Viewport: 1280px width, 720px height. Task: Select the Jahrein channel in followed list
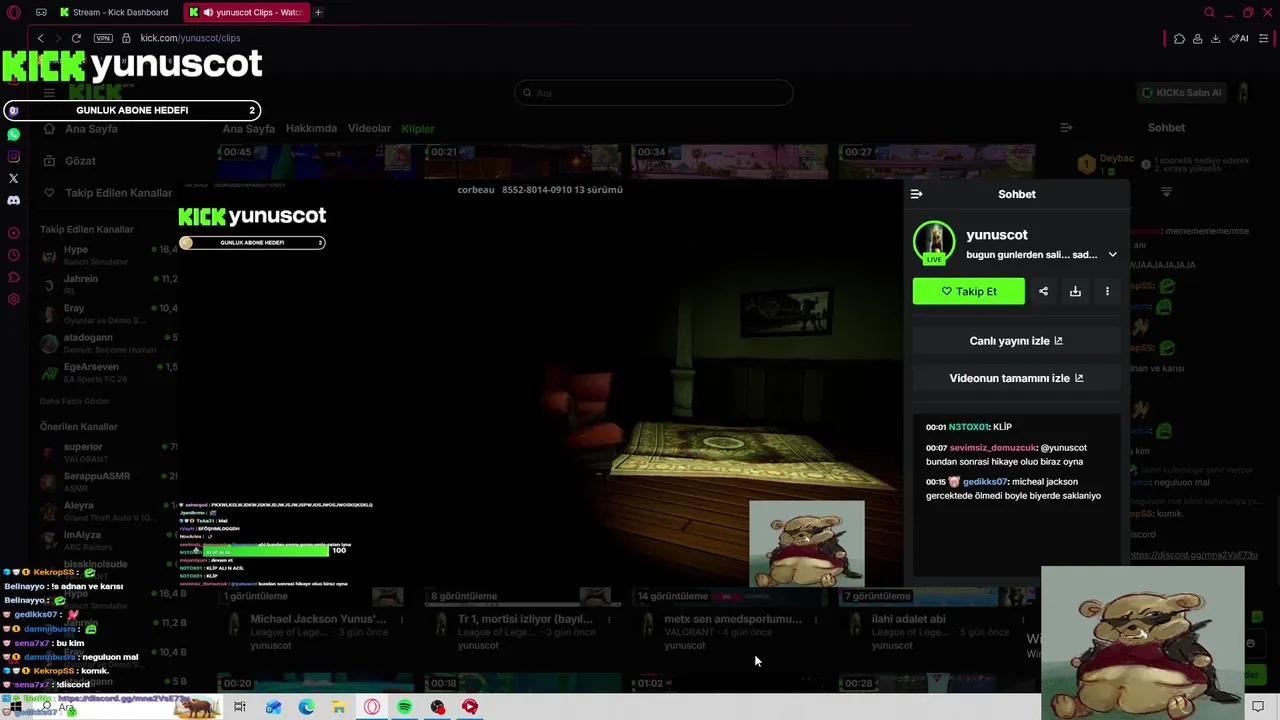tap(108, 284)
